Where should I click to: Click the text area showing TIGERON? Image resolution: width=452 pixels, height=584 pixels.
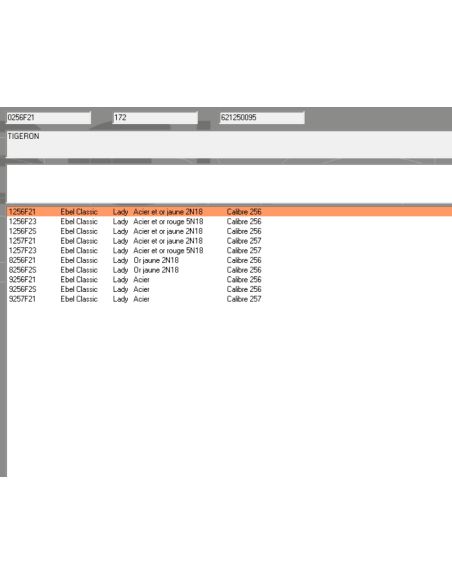(x=229, y=144)
